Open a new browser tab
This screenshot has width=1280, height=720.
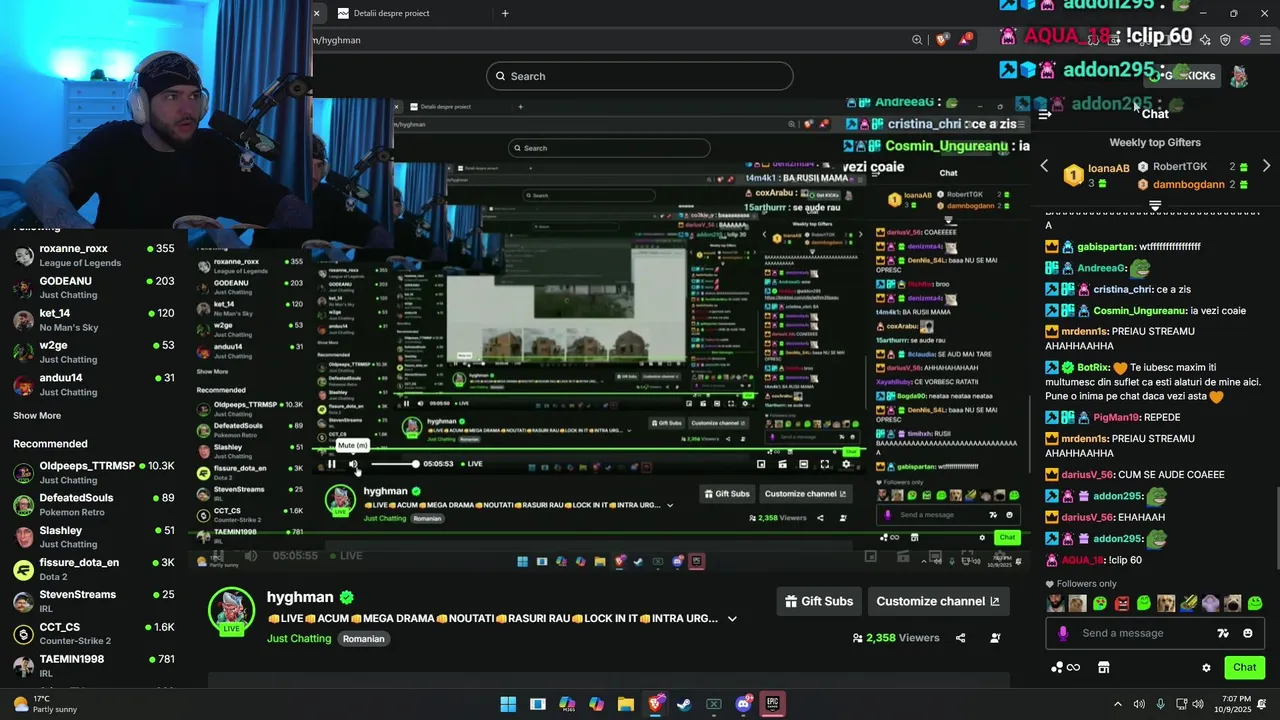coord(505,13)
